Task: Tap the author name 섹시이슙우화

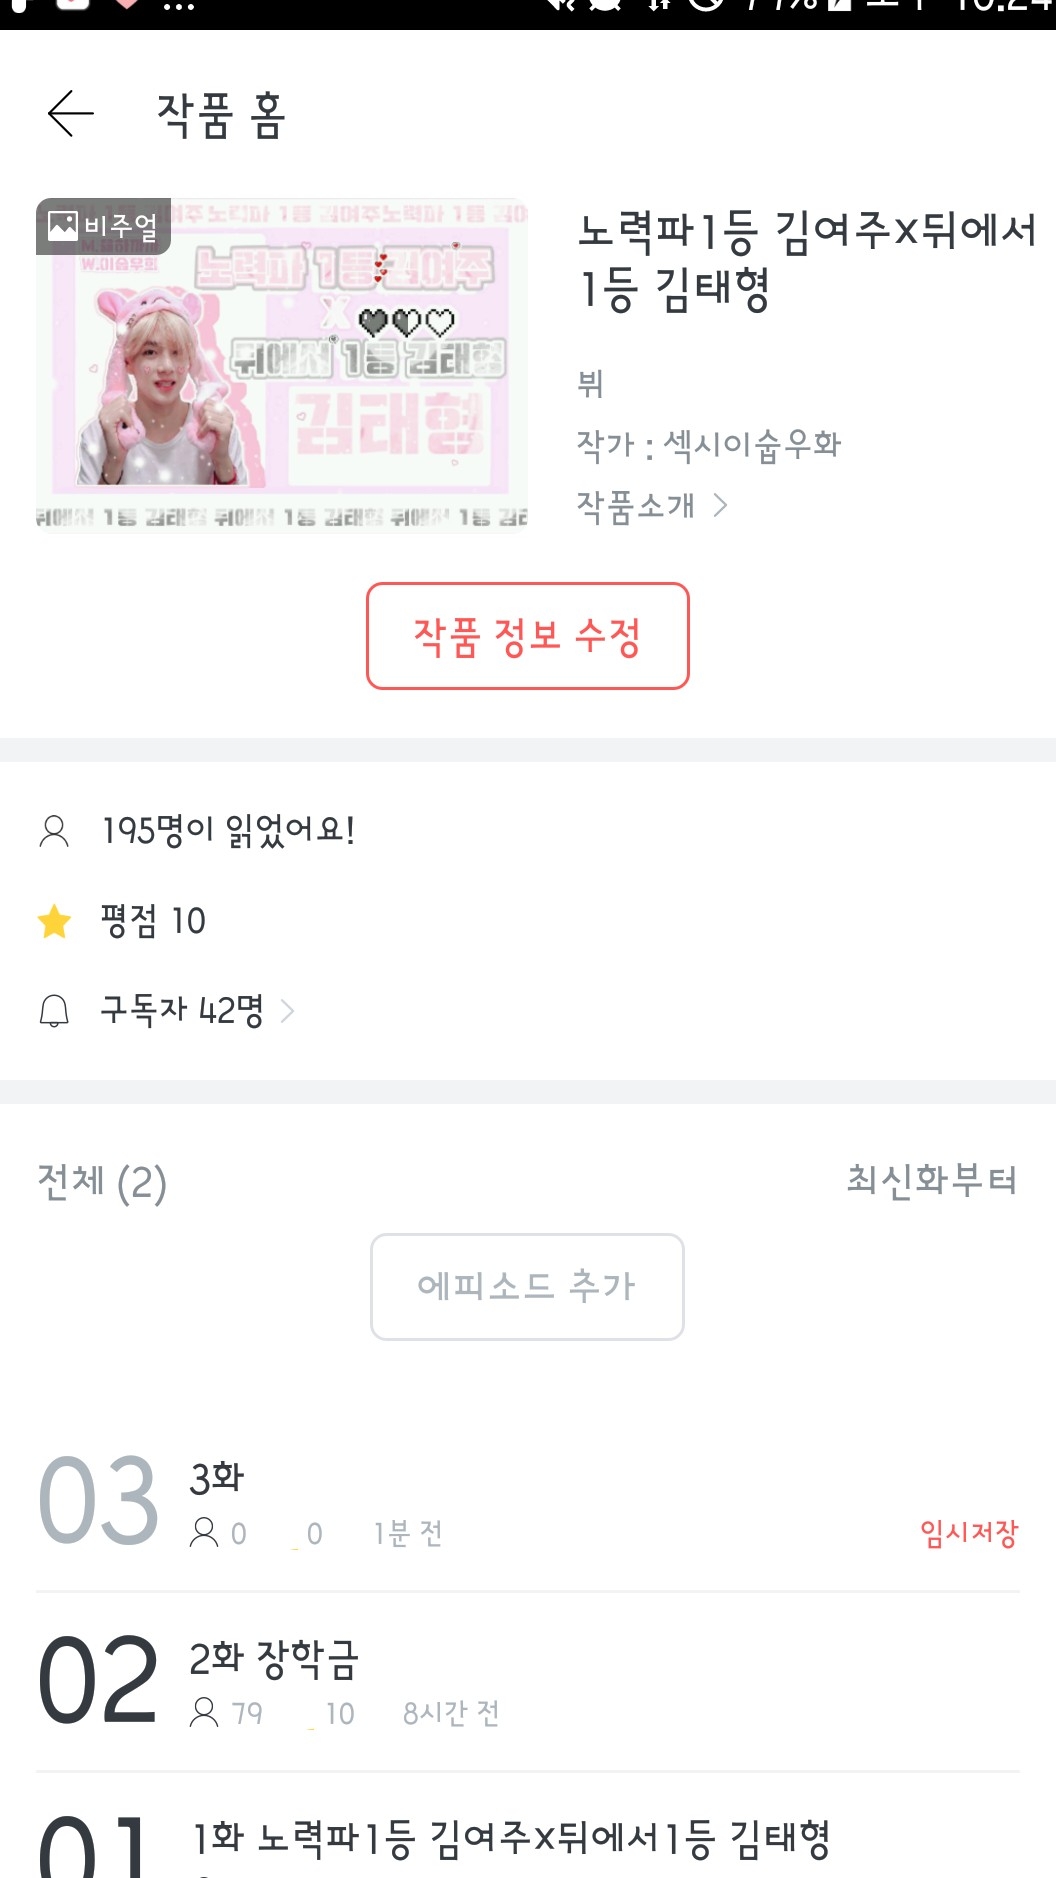Action: [752, 445]
